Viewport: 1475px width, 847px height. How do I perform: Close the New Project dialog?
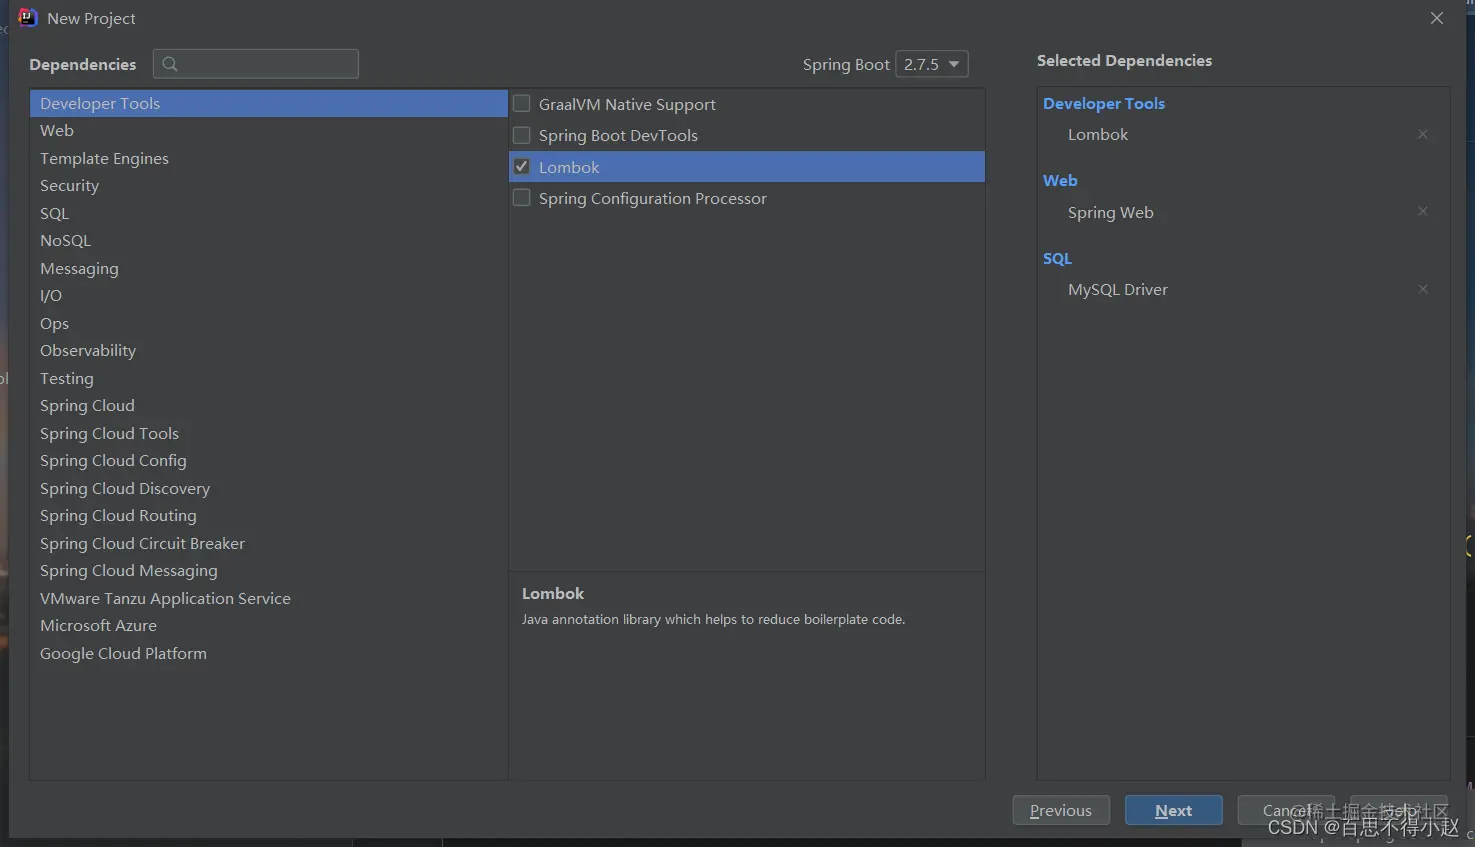[1437, 18]
